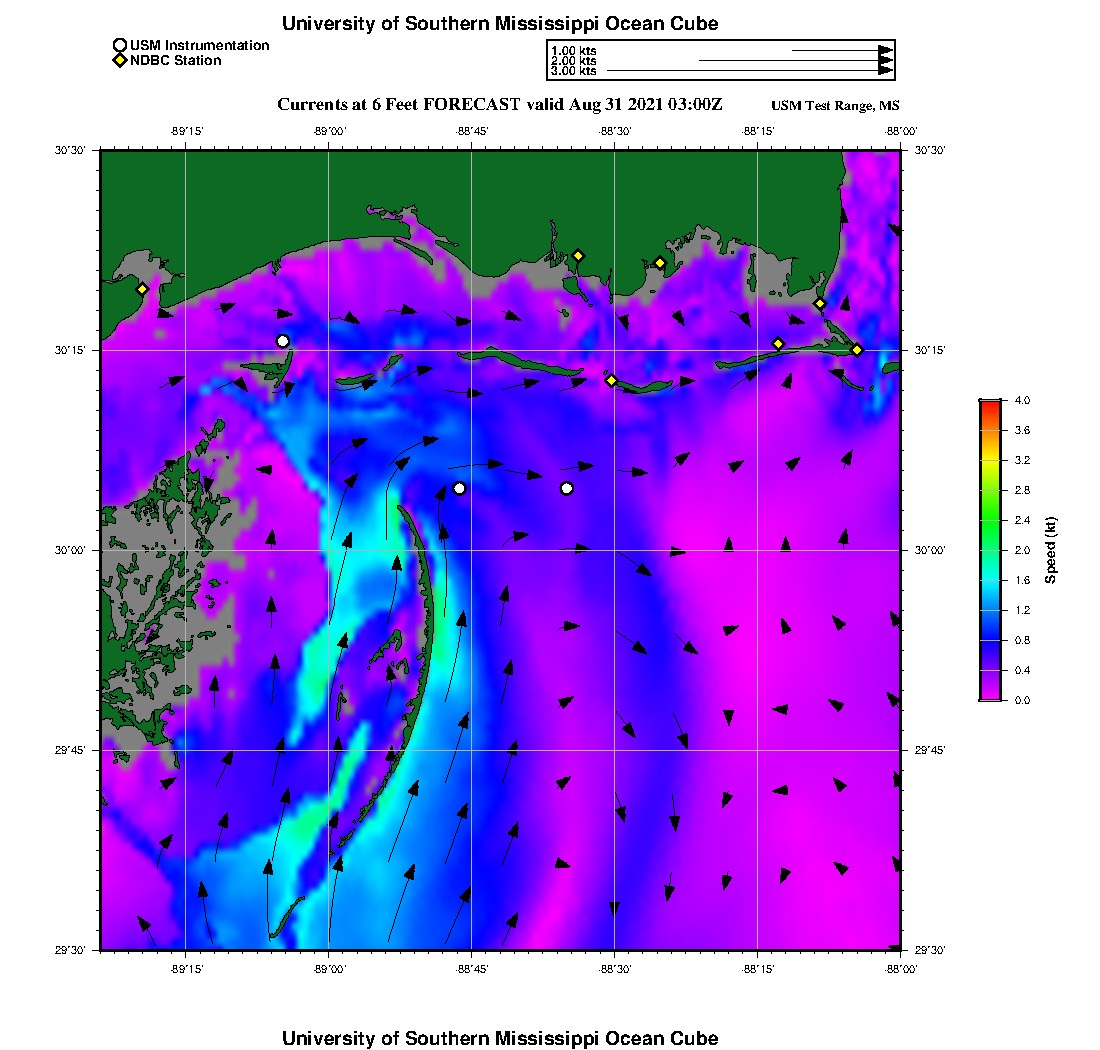Viewport: 1100px width, 1050px height.
Task: Click the easternmost yellow NDBC diamond
Action: 857,349
